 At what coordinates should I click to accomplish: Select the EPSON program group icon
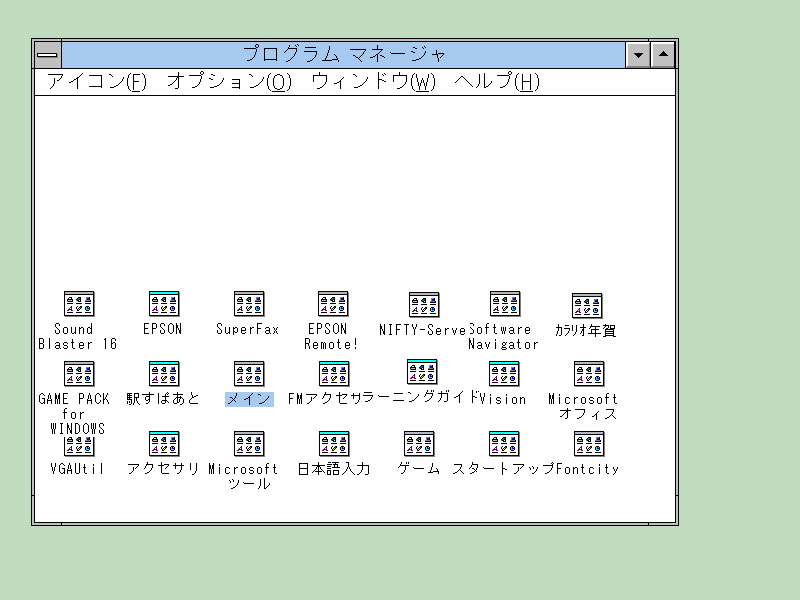point(164,304)
